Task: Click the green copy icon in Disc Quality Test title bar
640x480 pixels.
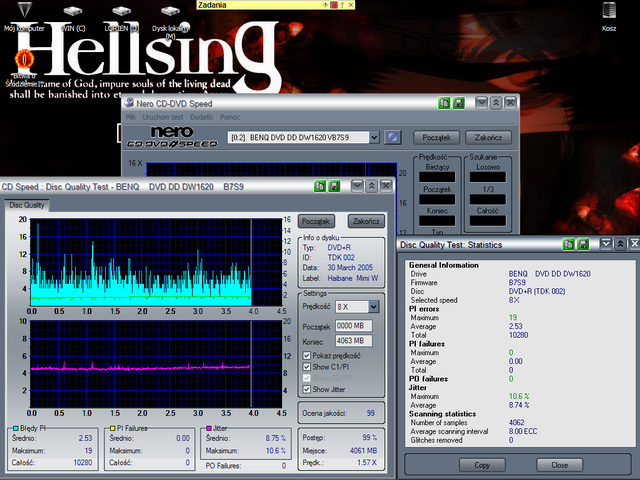Action: tap(320, 187)
